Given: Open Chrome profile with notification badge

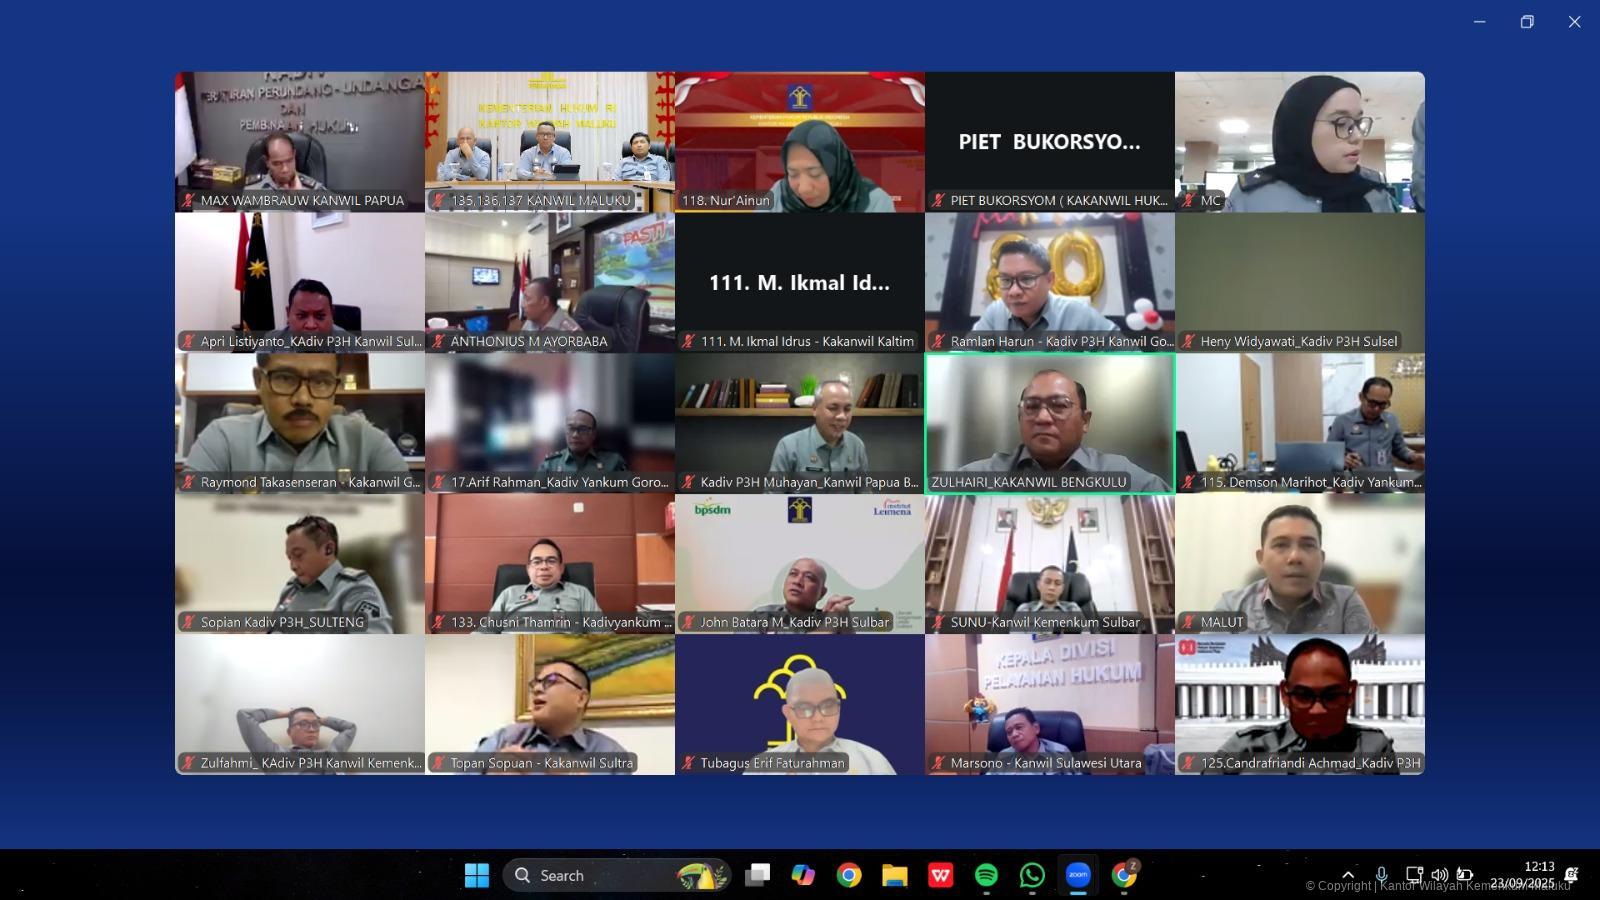Looking at the screenshot, I should coord(1124,875).
